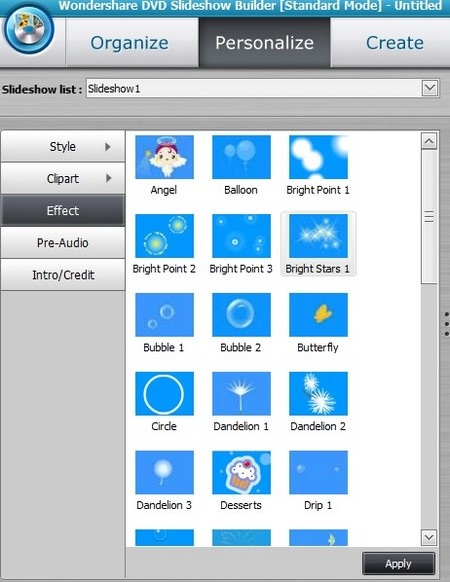Choose the Butterfly effect thumbnail
The width and height of the screenshot is (450, 582).
pos(318,315)
